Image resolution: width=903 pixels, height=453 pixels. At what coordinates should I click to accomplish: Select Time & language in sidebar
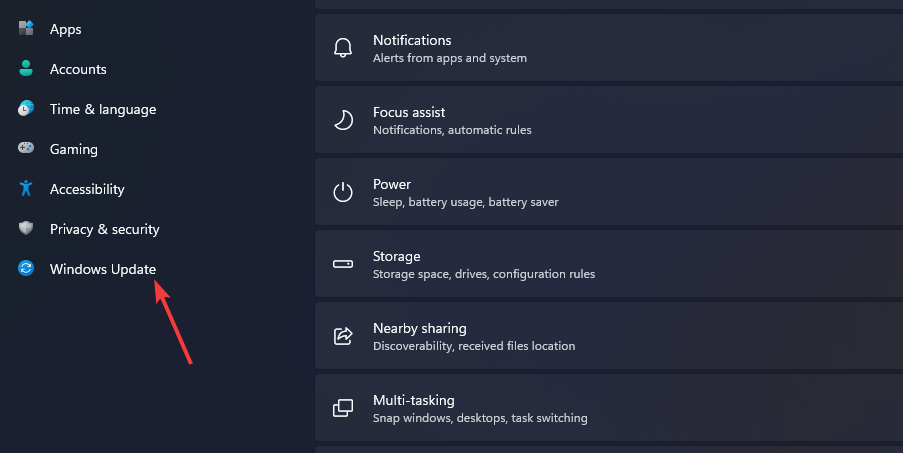[x=103, y=109]
